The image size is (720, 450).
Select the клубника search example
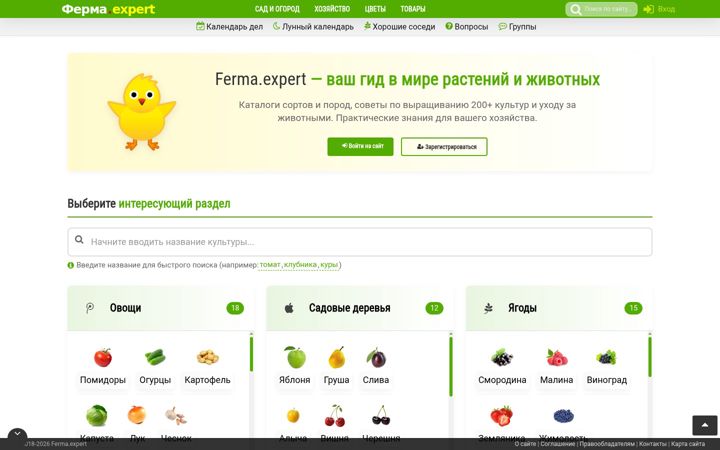point(300,265)
